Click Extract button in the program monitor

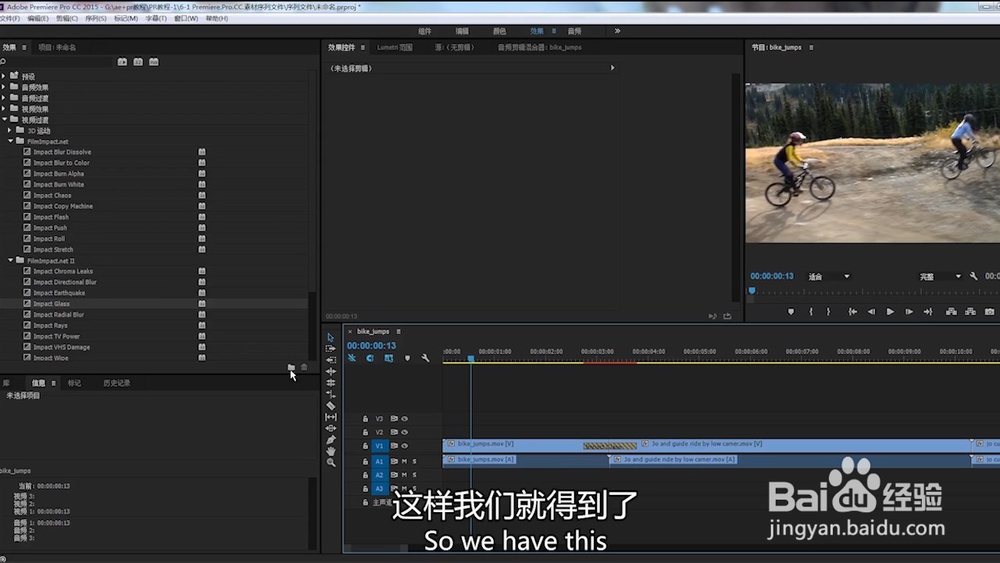970,312
